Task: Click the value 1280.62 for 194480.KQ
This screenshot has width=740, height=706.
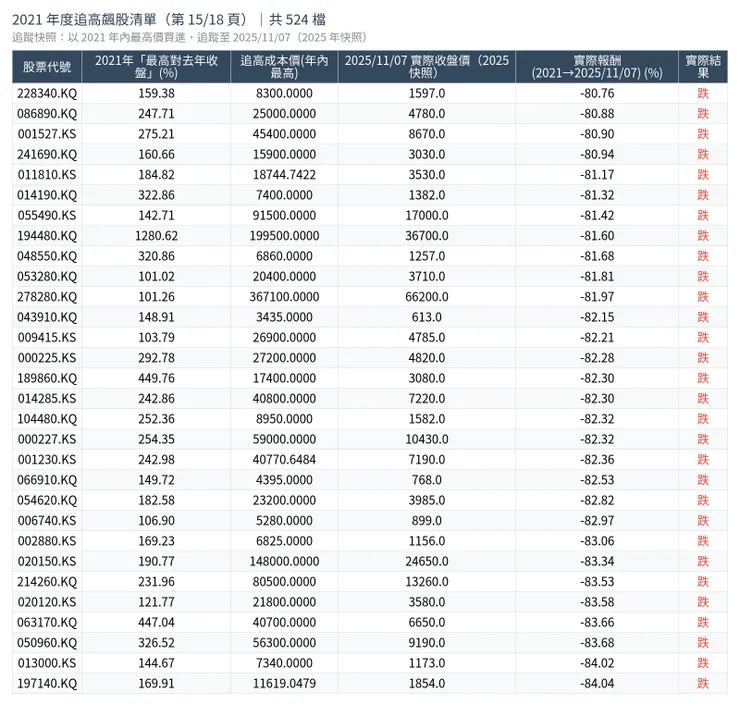Action: click(156, 235)
